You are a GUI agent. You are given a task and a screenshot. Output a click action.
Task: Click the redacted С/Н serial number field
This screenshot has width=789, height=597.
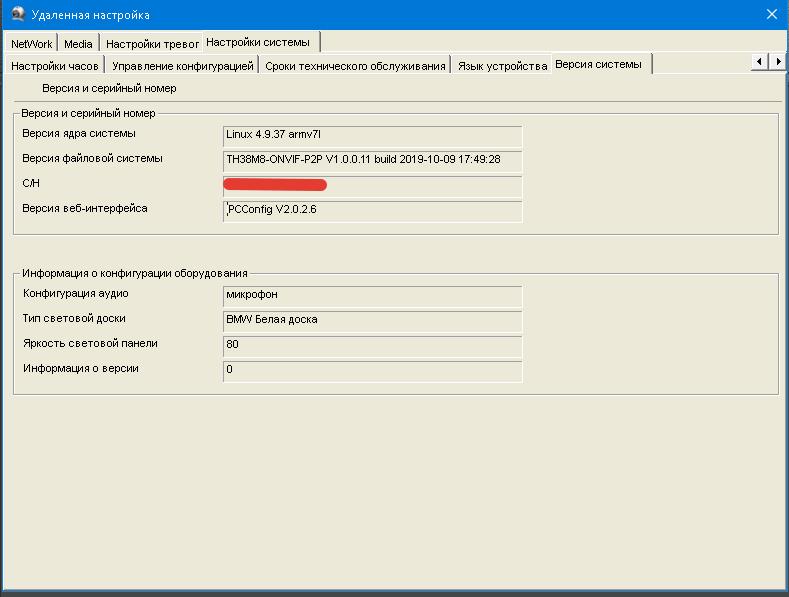coord(372,186)
